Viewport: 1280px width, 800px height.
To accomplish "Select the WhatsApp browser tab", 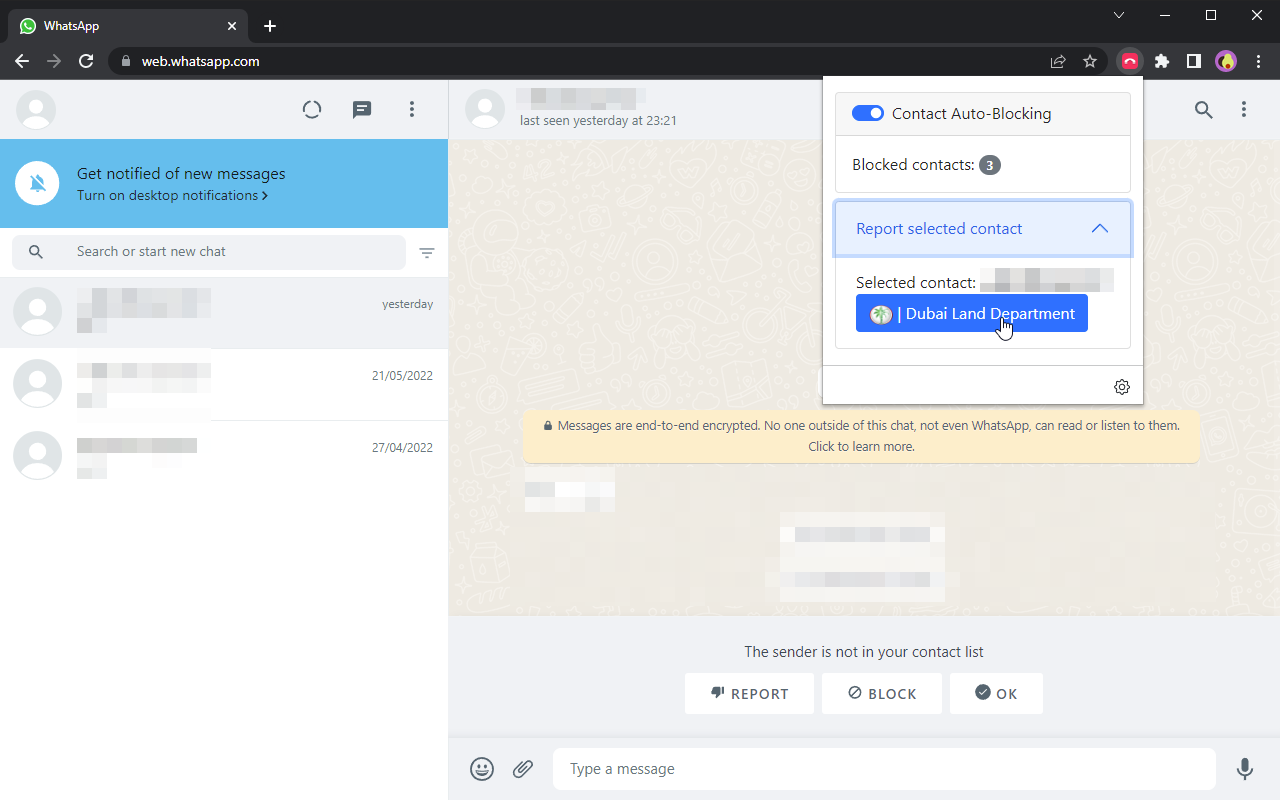I will pos(126,26).
